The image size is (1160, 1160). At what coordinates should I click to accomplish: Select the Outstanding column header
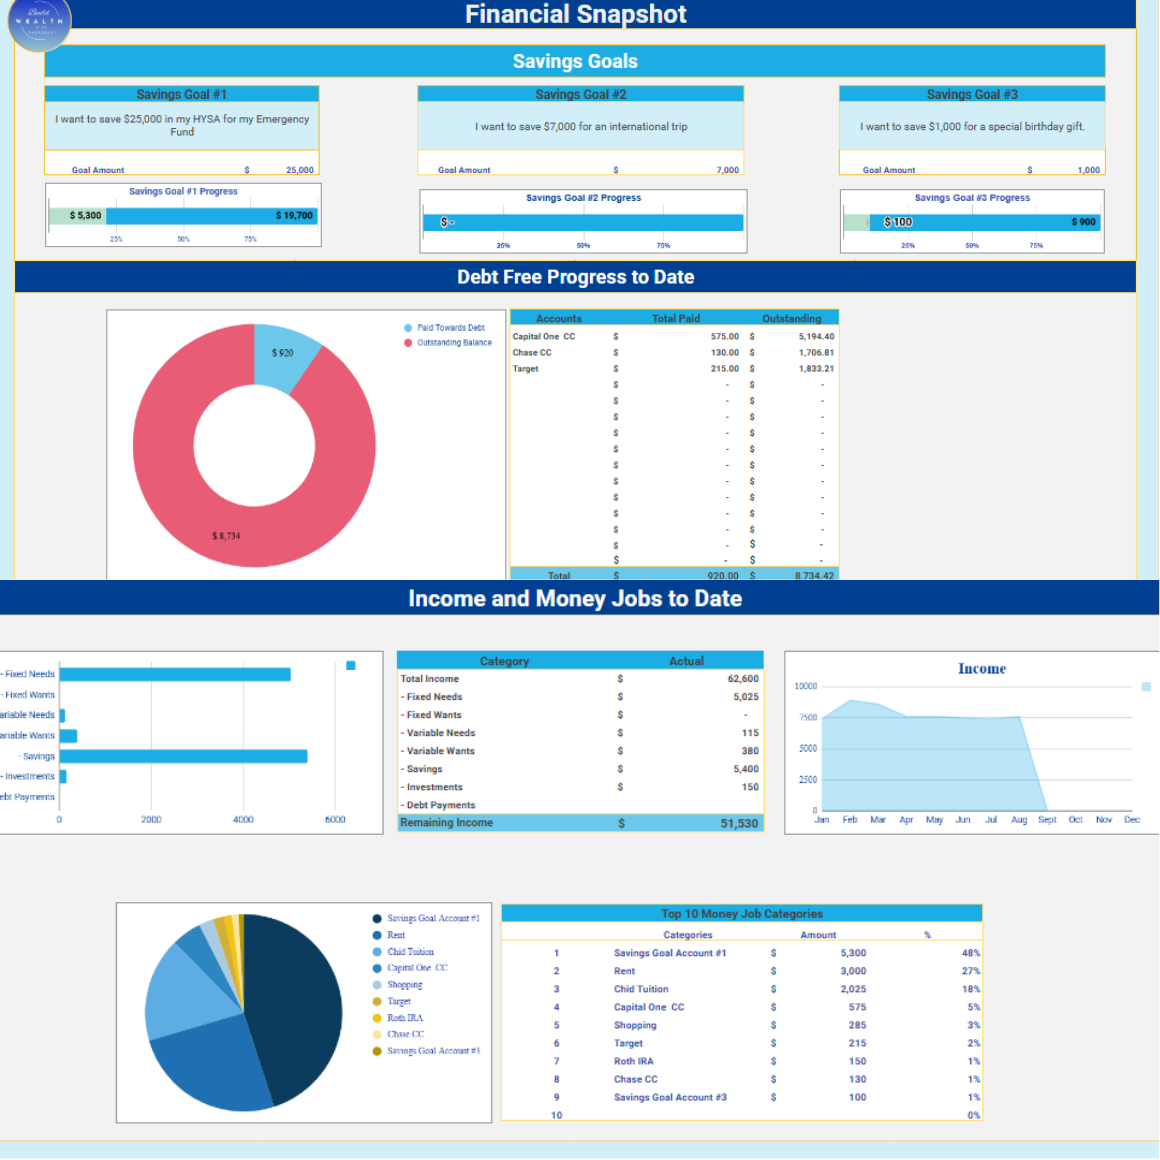point(792,319)
